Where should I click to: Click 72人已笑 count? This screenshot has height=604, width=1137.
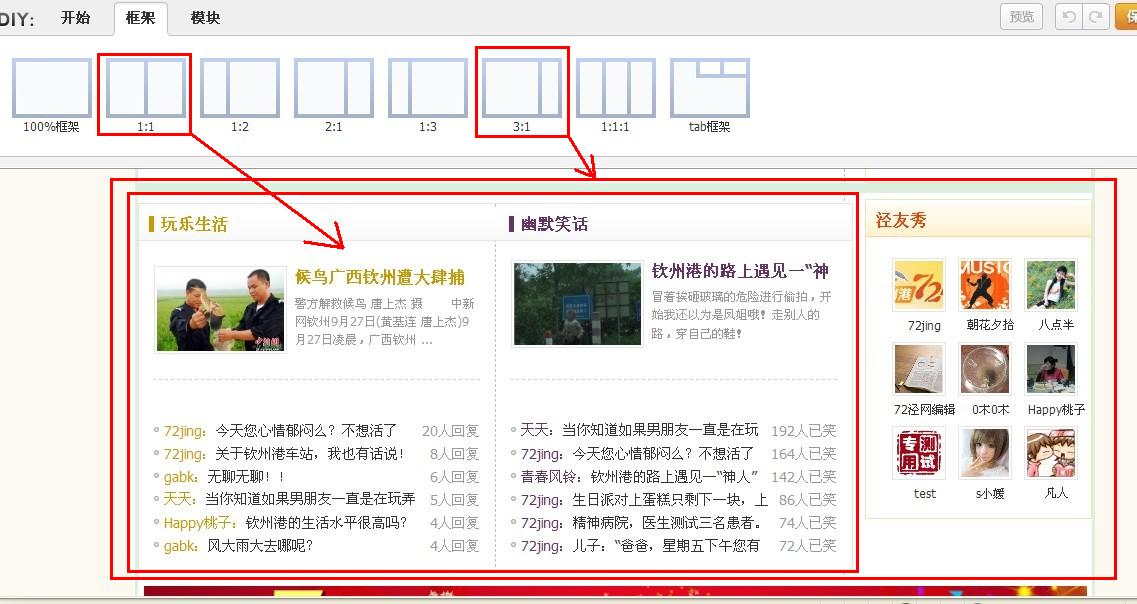(x=807, y=545)
